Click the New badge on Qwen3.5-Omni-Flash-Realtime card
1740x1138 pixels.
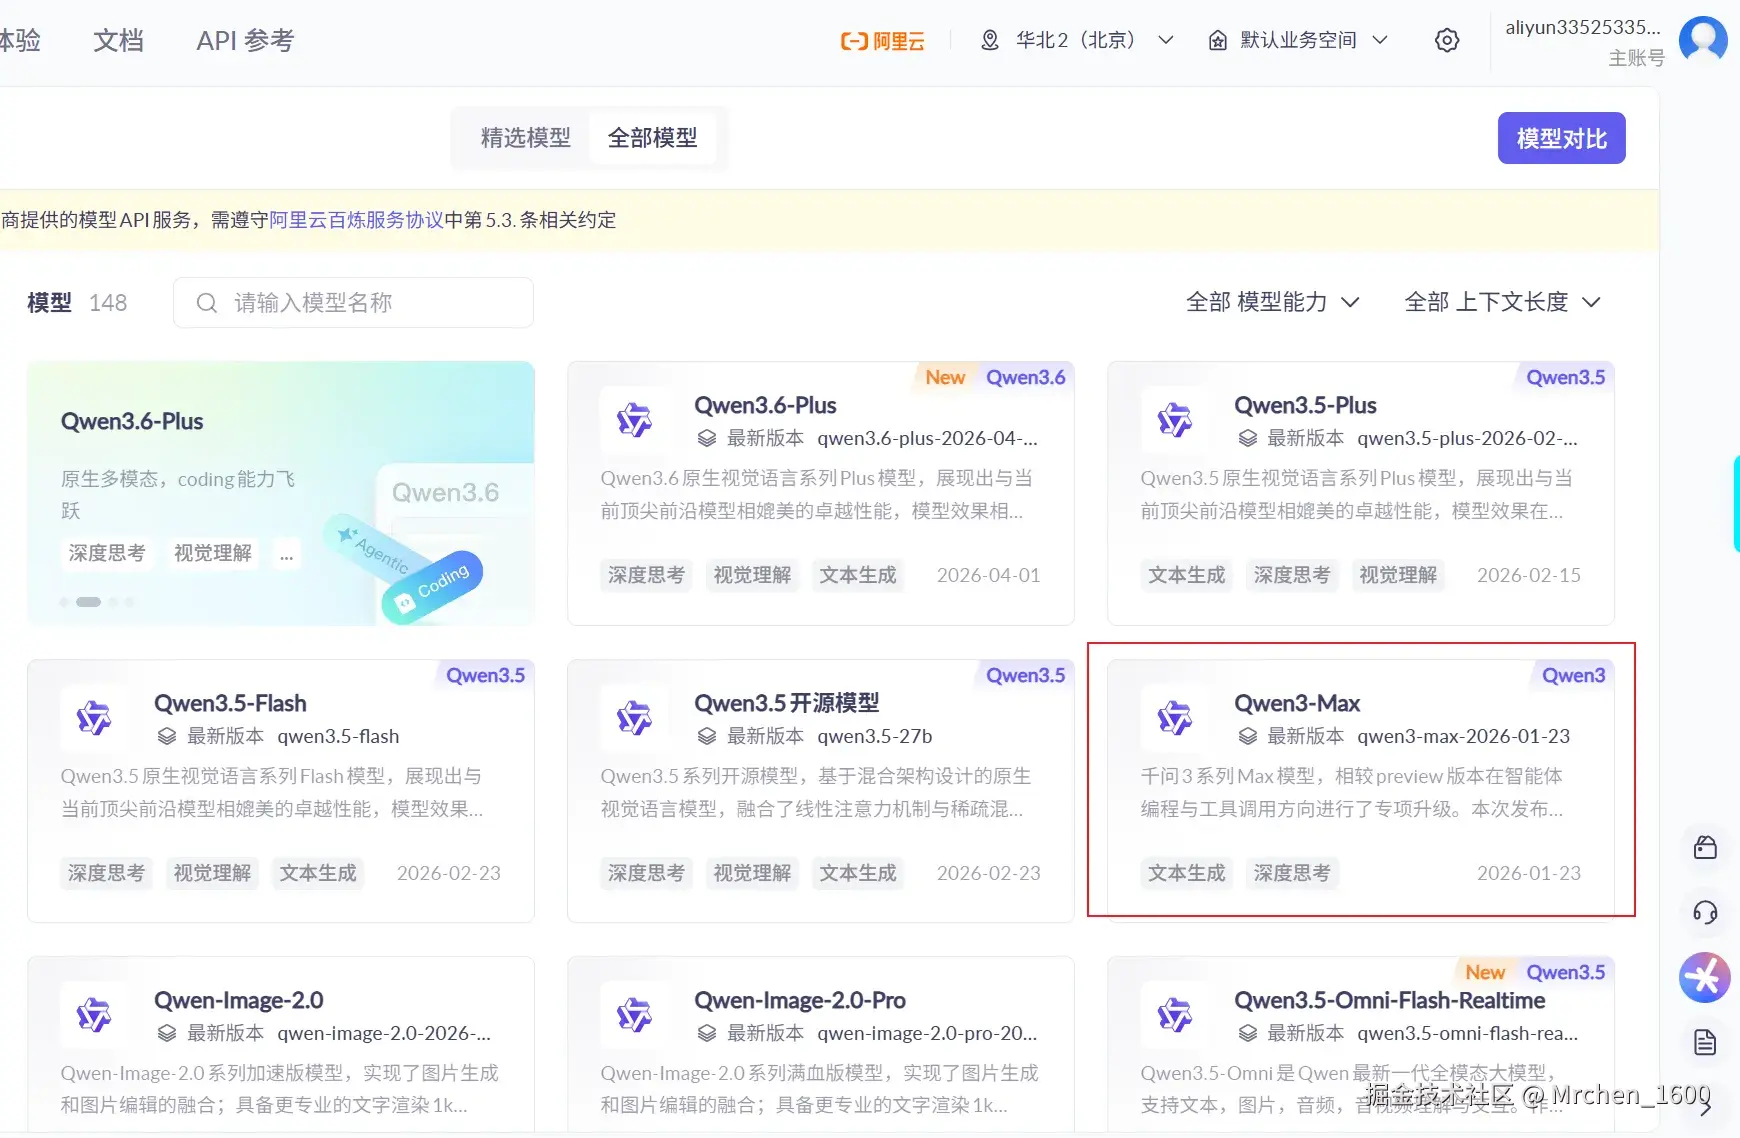click(x=1485, y=972)
